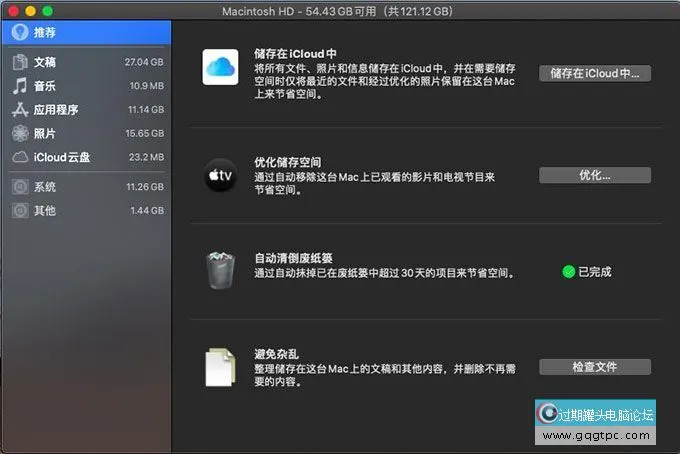Click the 优化… button

pyautogui.click(x=595, y=175)
